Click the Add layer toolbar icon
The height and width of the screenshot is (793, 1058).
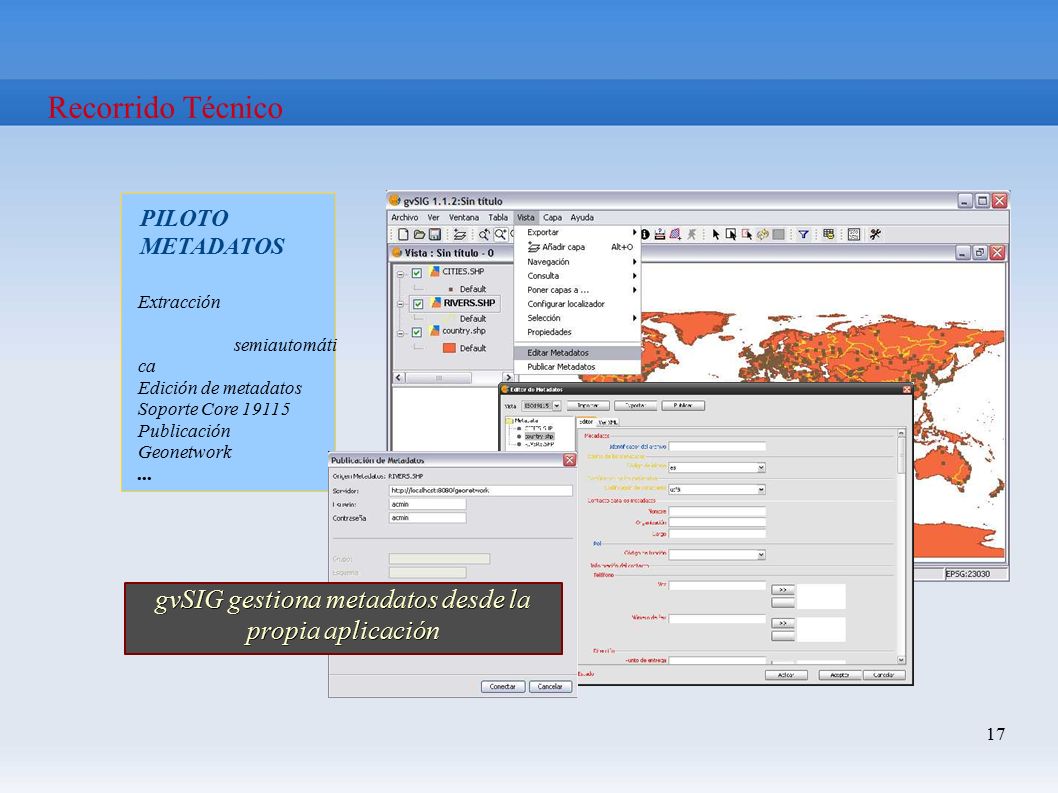[x=460, y=234]
